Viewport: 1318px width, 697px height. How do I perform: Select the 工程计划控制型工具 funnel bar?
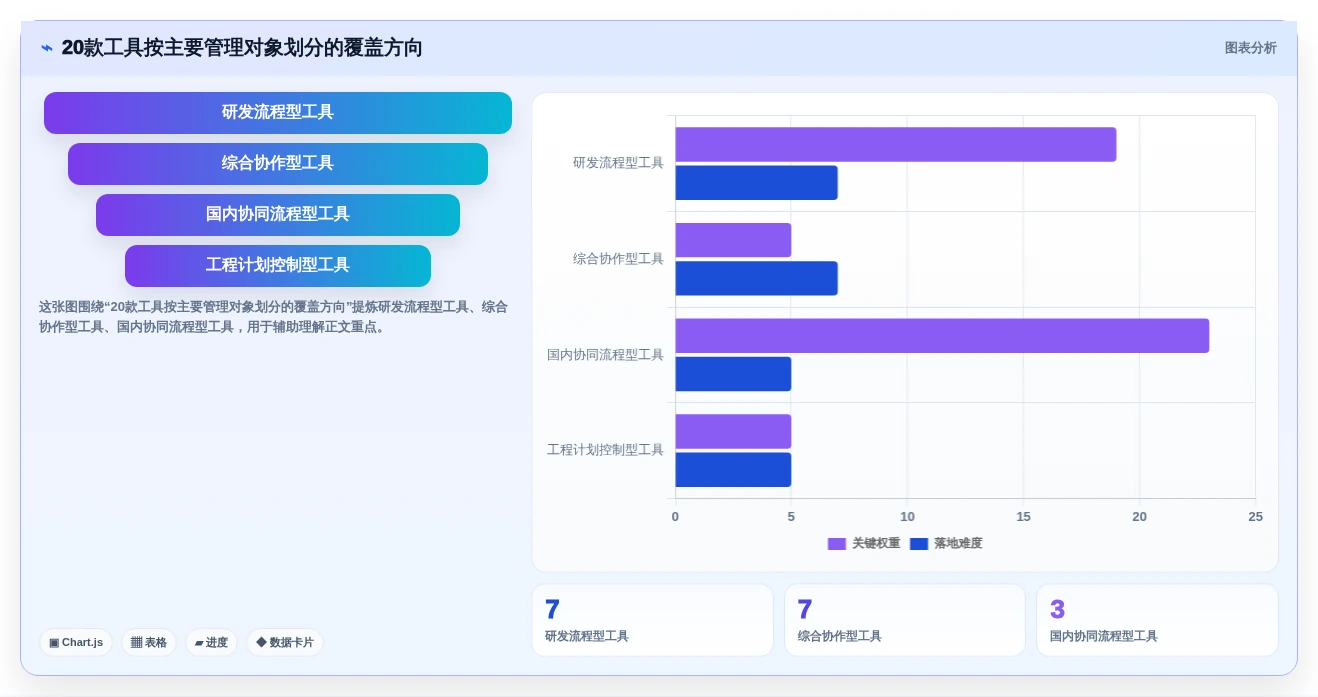(278, 266)
